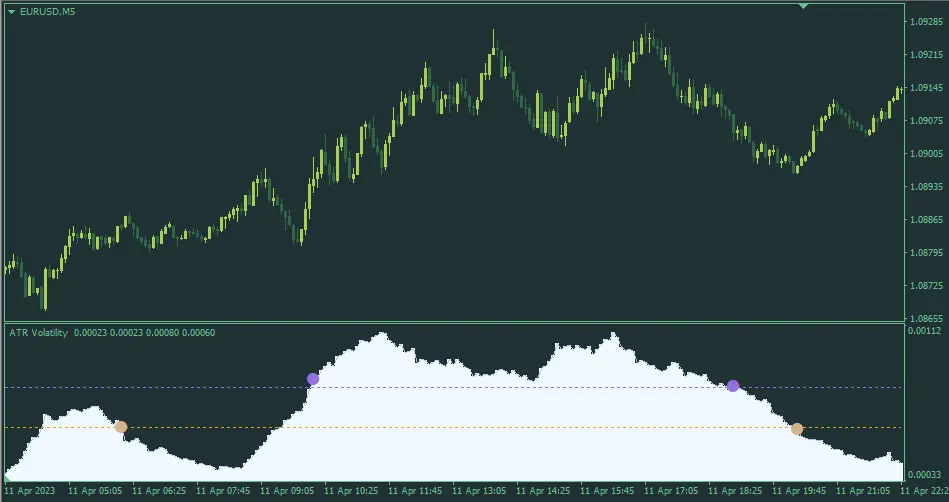Click the 11 Apr 21:05 time label
The image size is (949, 502).
[x=865, y=492]
